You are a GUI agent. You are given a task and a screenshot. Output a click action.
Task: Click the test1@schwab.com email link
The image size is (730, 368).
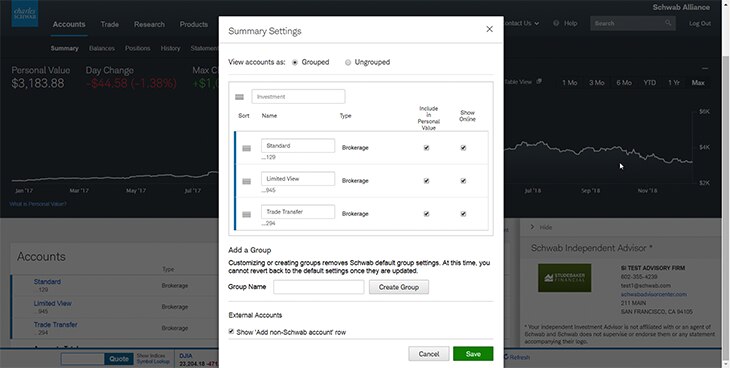click(646, 286)
